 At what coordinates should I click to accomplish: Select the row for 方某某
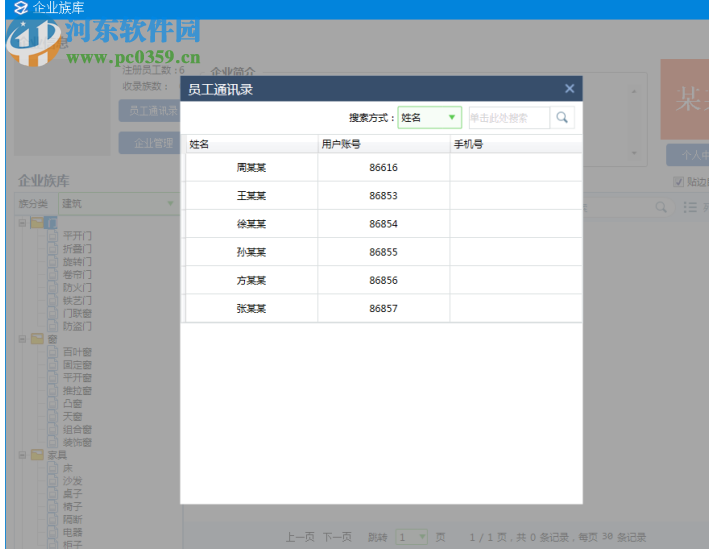click(383, 280)
